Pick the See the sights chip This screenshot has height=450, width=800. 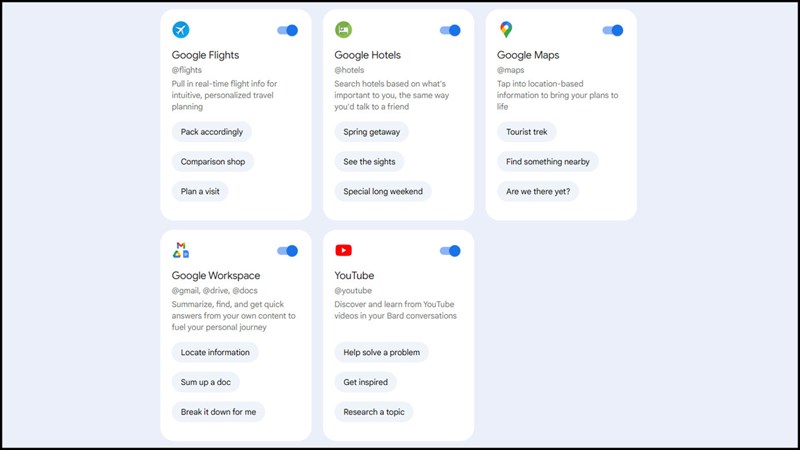pos(369,161)
